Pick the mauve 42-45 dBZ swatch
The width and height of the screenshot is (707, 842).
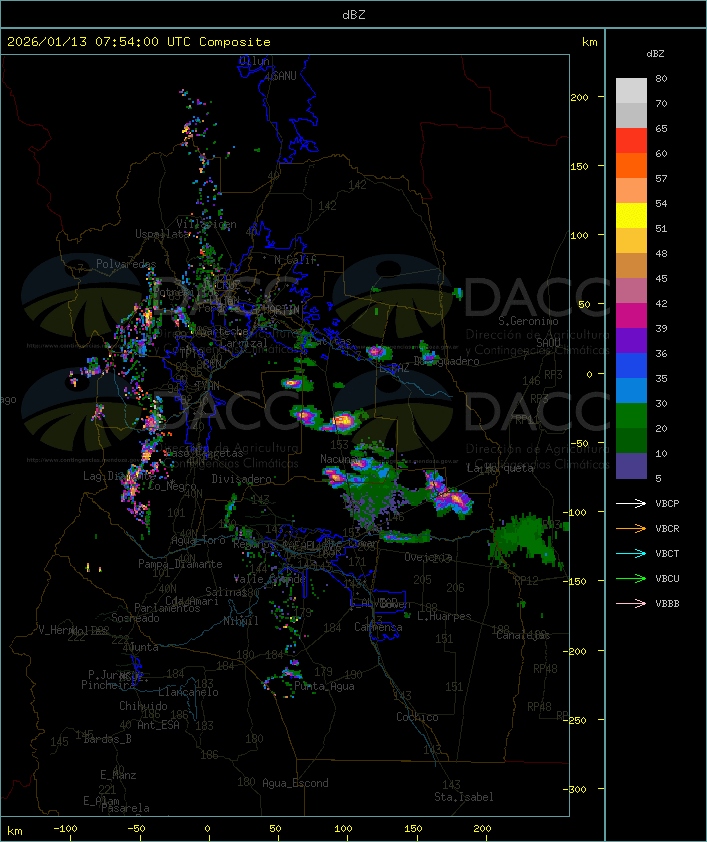tap(631, 291)
